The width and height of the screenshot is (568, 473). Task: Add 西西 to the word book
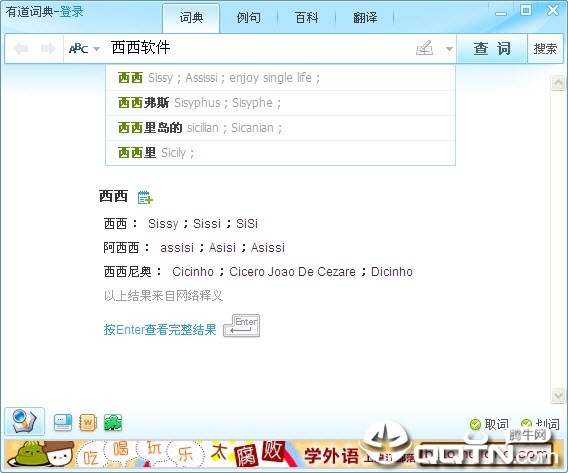[145, 197]
